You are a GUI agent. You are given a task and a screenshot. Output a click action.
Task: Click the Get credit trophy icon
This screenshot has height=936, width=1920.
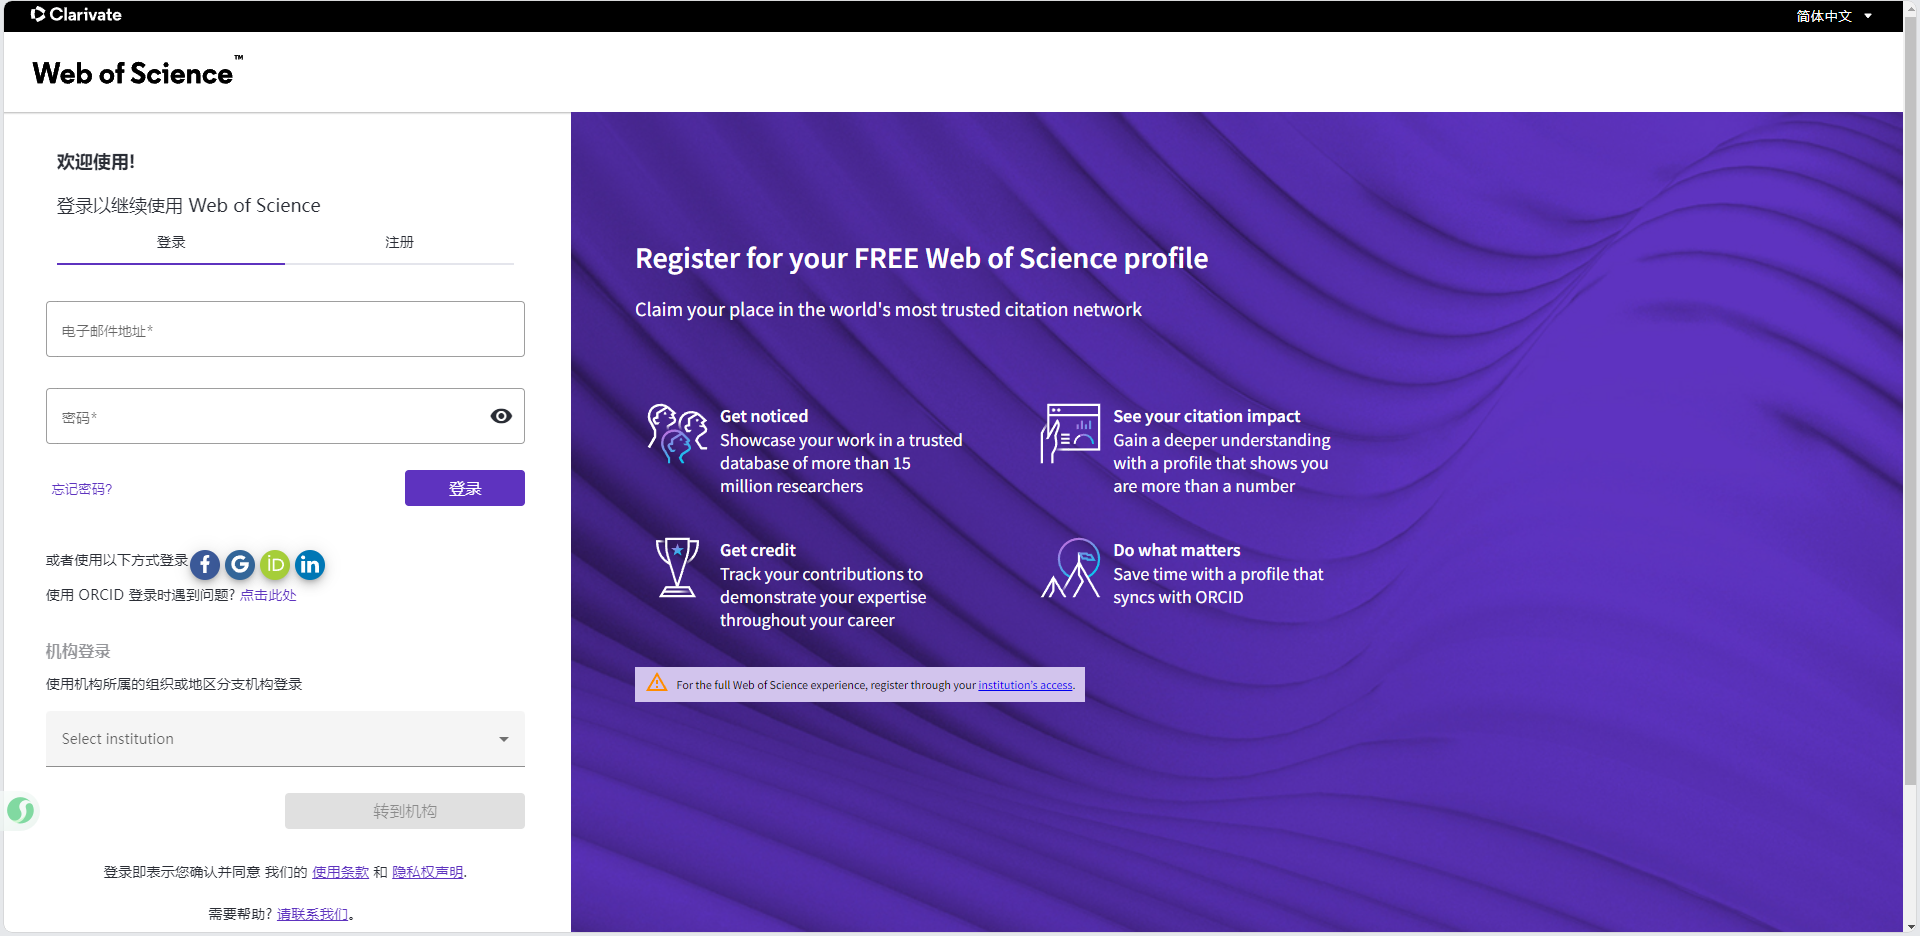pos(677,567)
